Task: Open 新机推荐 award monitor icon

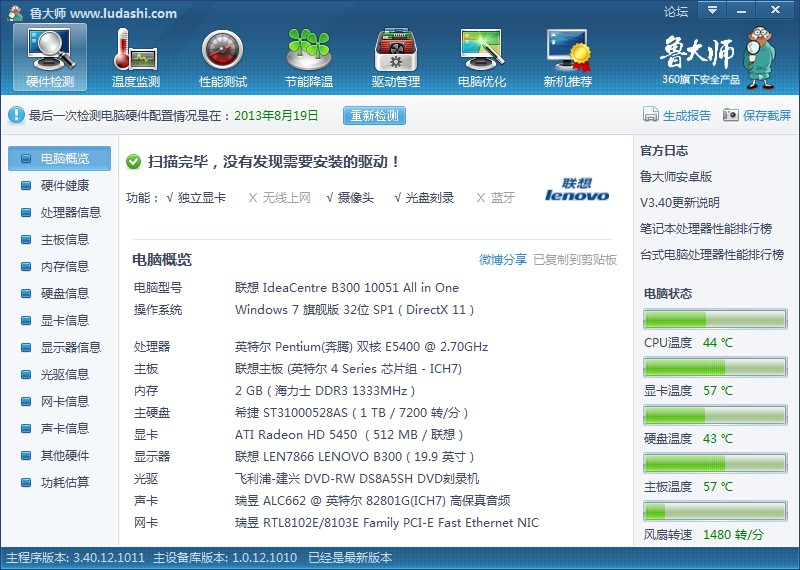Action: pyautogui.click(x=568, y=57)
